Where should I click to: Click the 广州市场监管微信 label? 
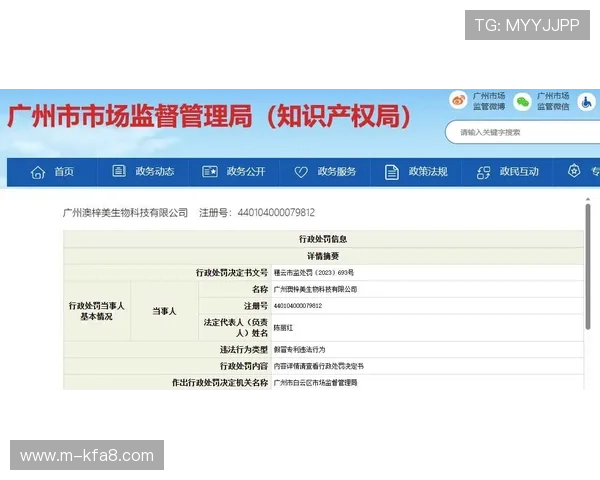pyautogui.click(x=553, y=101)
